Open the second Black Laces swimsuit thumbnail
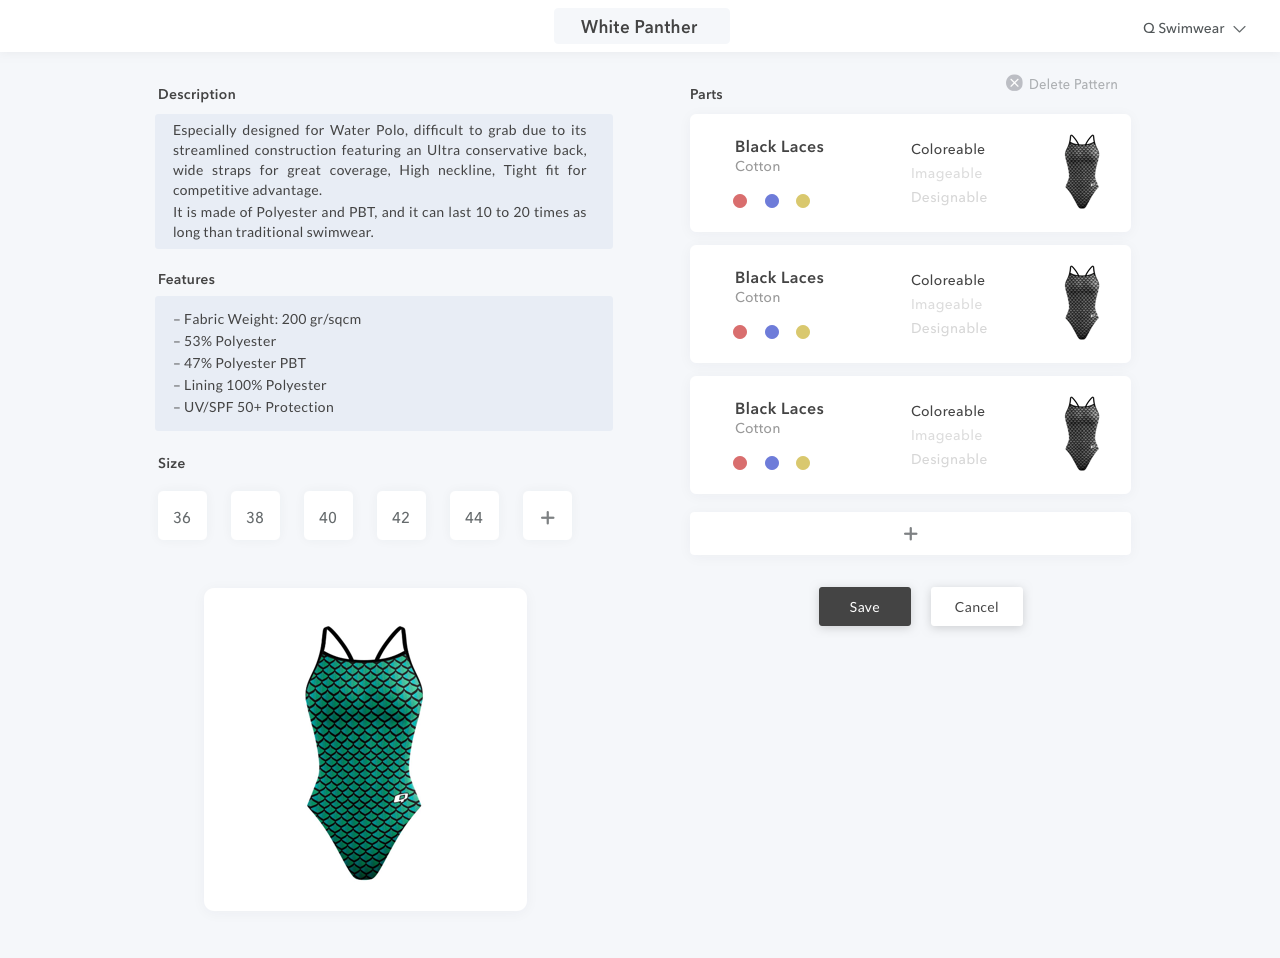The width and height of the screenshot is (1280, 958). 1082,303
